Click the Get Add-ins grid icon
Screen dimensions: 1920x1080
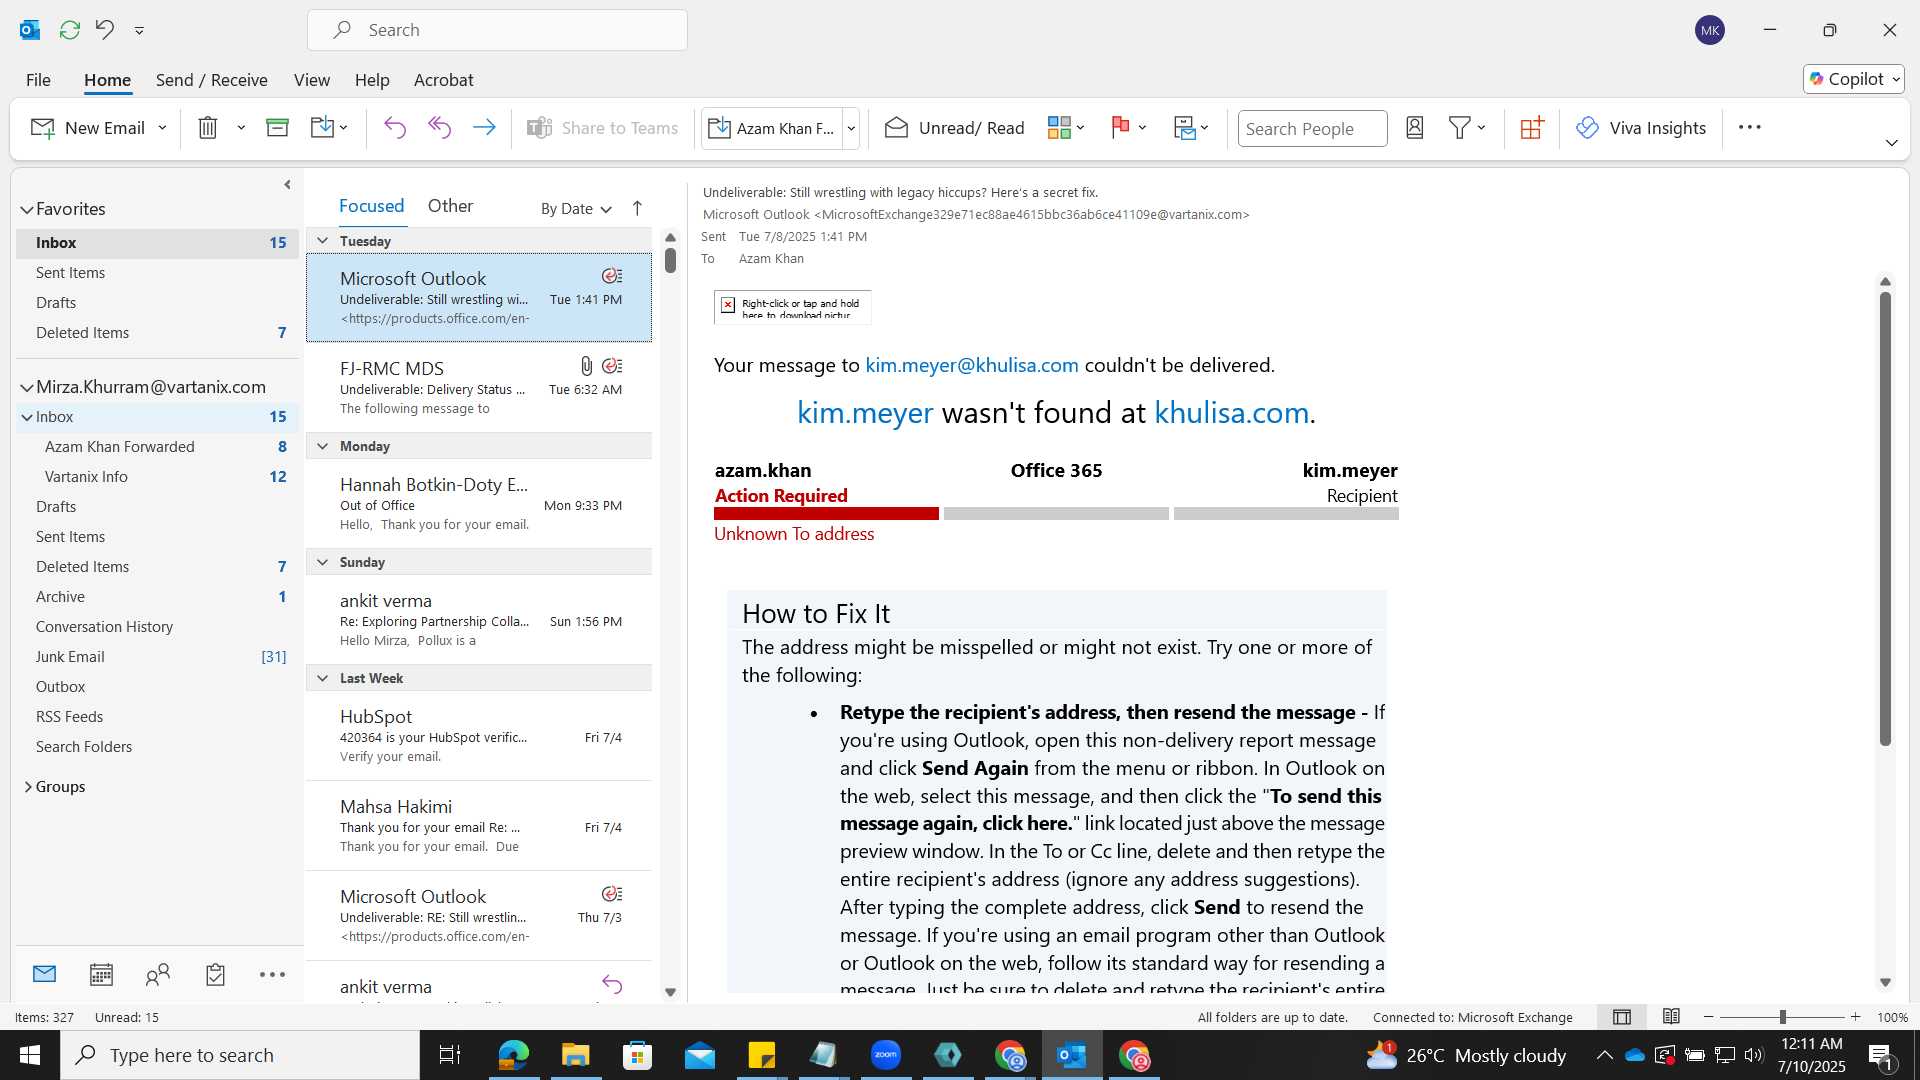coord(1532,128)
